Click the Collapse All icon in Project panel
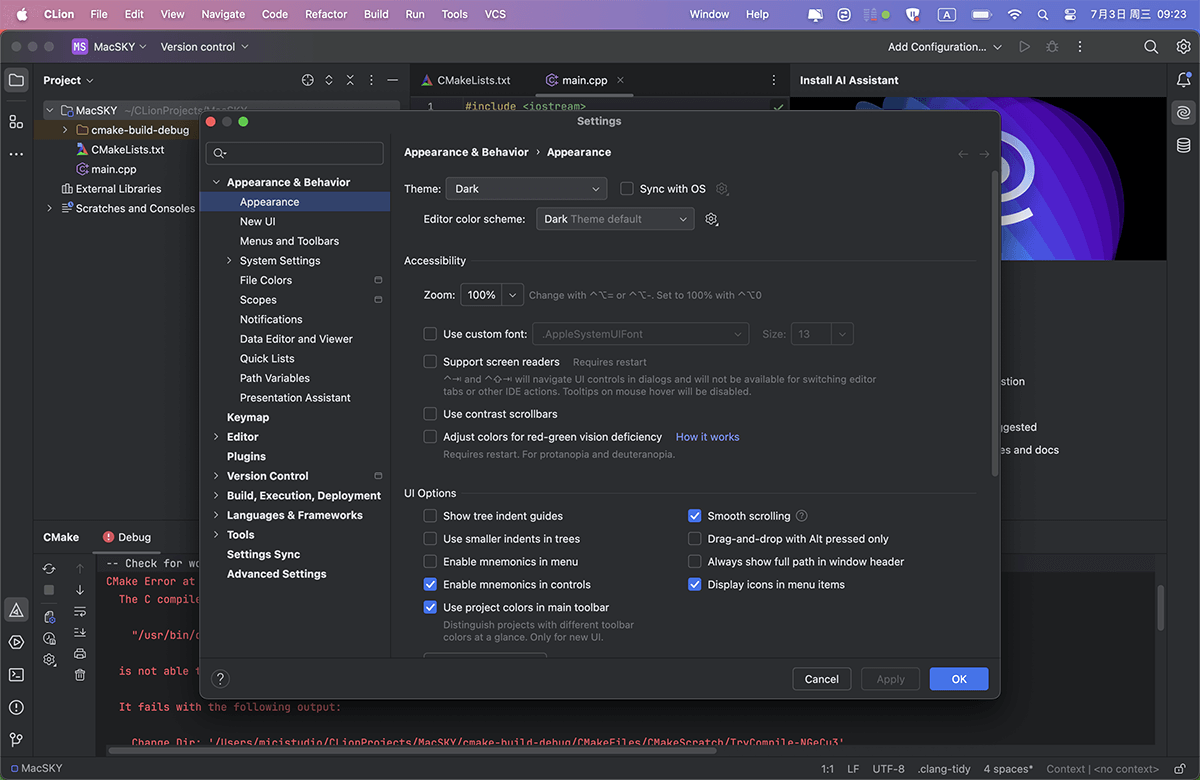 point(350,81)
